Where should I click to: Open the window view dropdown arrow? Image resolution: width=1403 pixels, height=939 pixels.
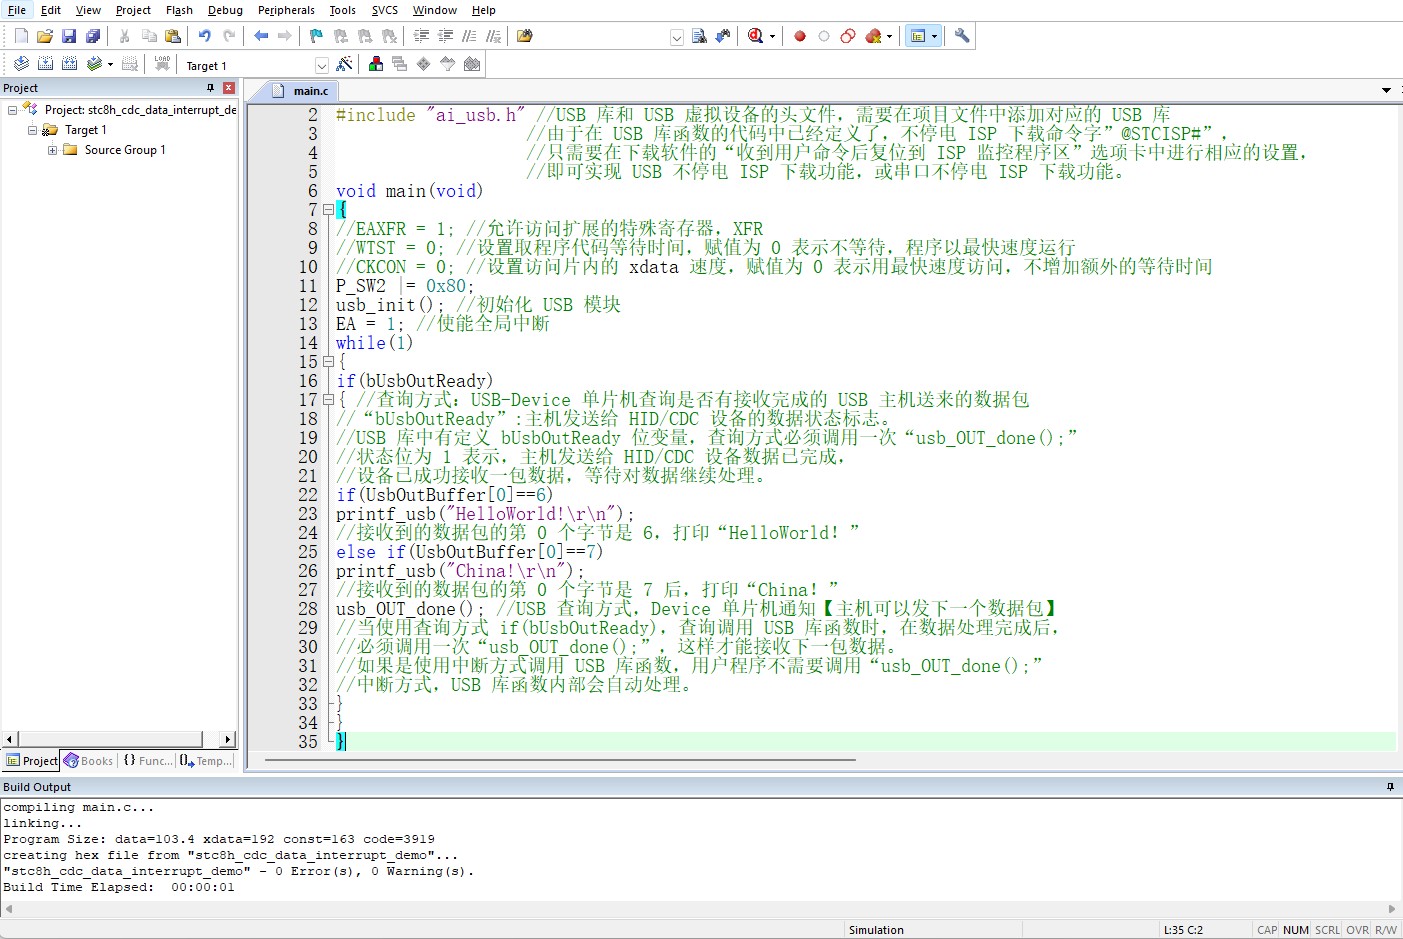tap(935, 37)
